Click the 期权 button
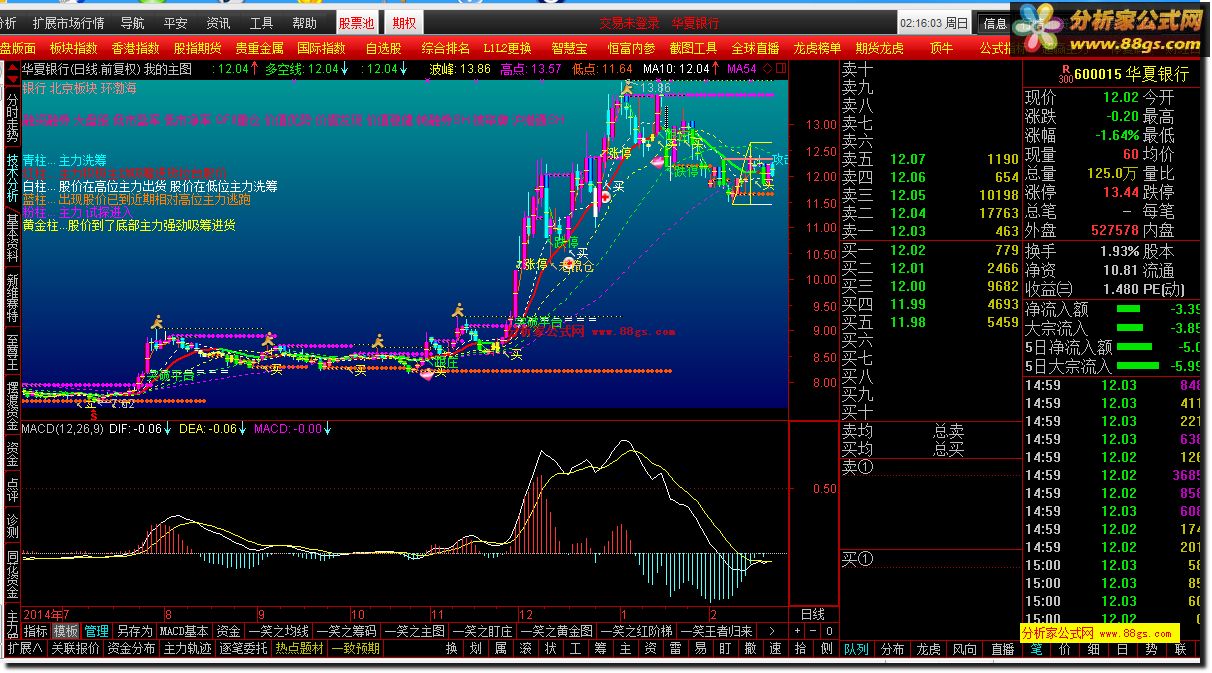Viewport: 1212px width, 673px height. point(405,23)
